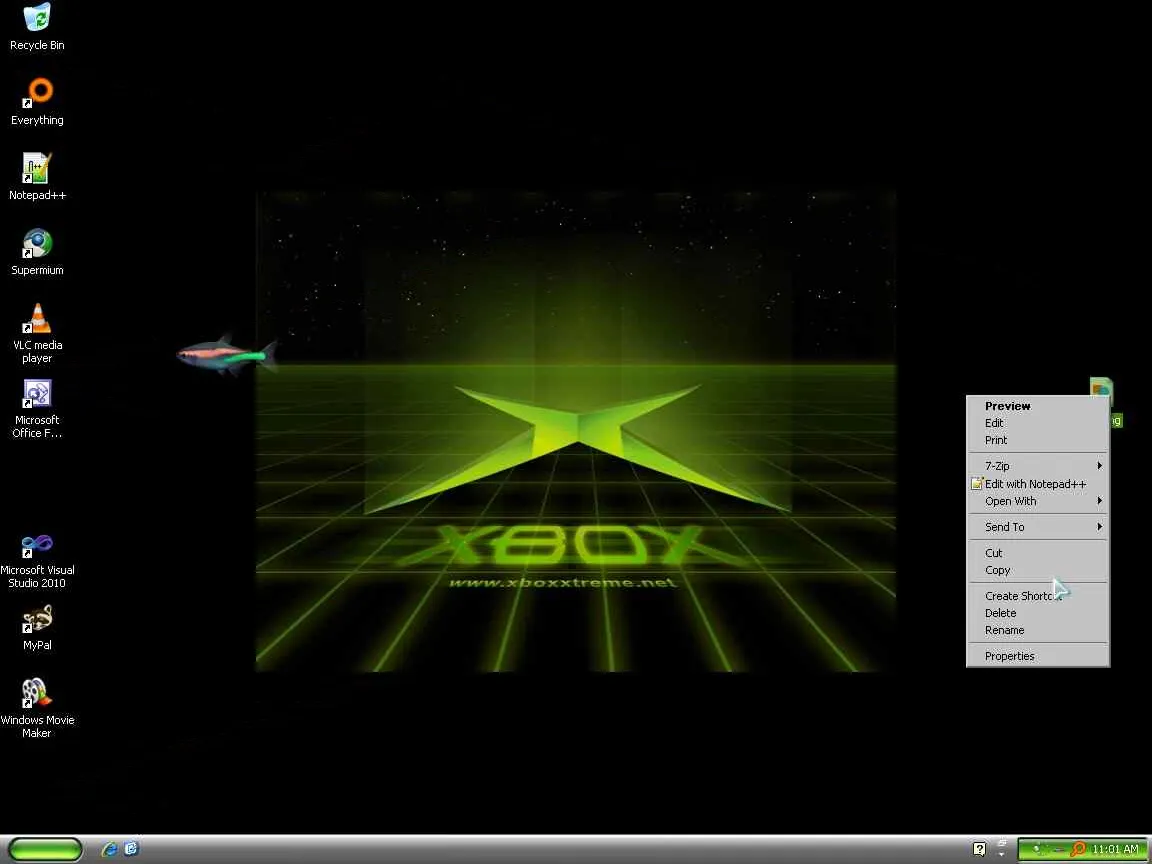Viewport: 1152px width, 864px height.
Task: Open Properties from the context menu
Action: click(1037, 656)
